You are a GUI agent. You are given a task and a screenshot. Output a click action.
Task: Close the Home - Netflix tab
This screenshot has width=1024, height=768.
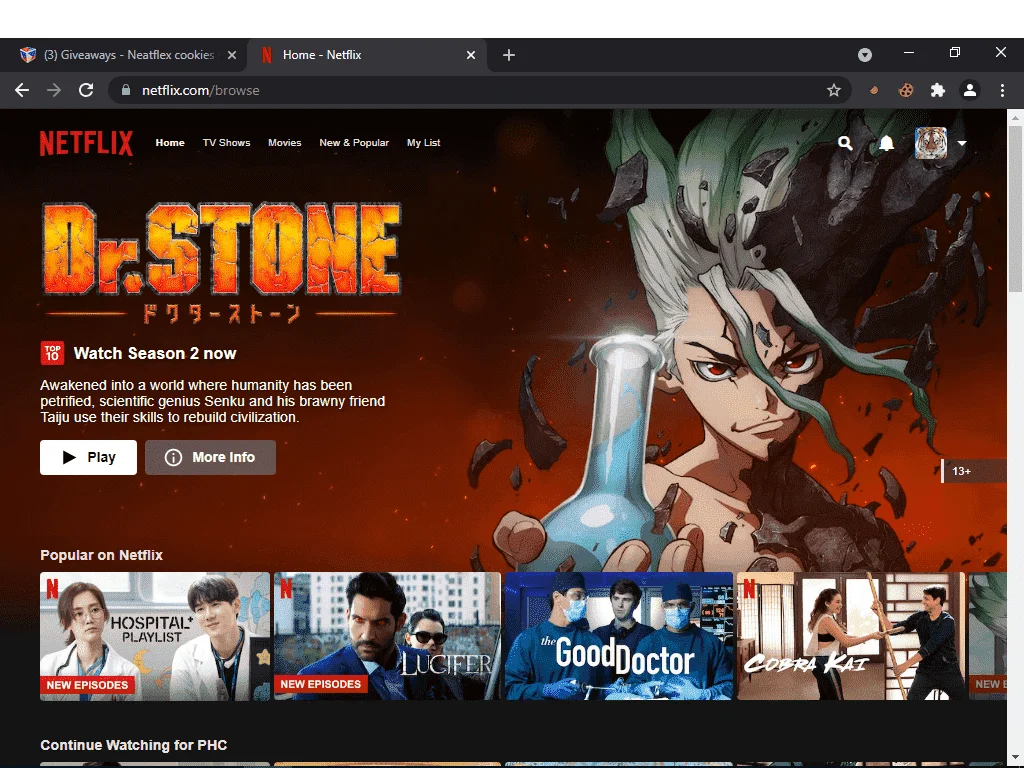470,56
